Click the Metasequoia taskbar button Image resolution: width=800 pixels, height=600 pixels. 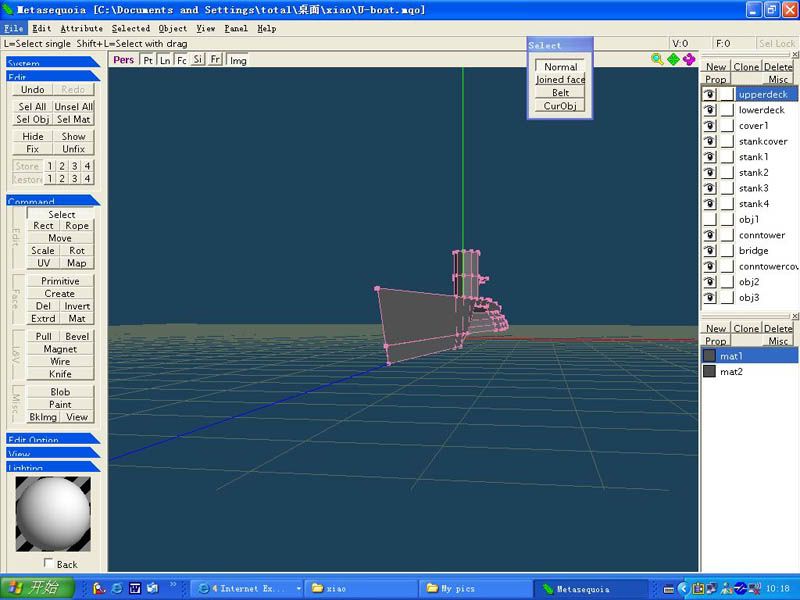point(590,588)
